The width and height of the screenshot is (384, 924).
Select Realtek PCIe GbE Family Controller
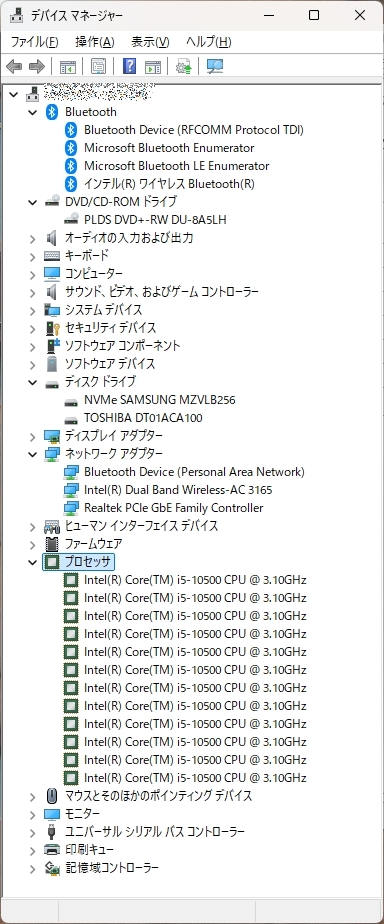pyautogui.click(x=174, y=508)
